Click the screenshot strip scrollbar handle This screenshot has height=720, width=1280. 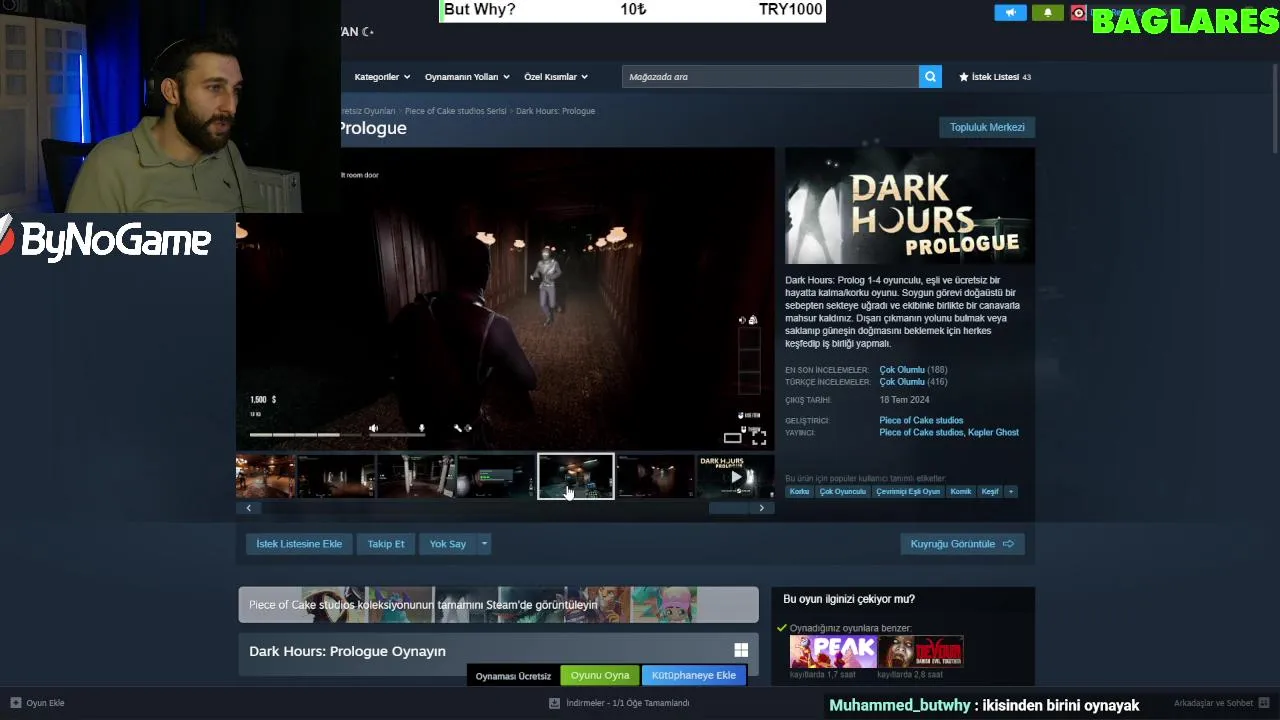coord(729,508)
